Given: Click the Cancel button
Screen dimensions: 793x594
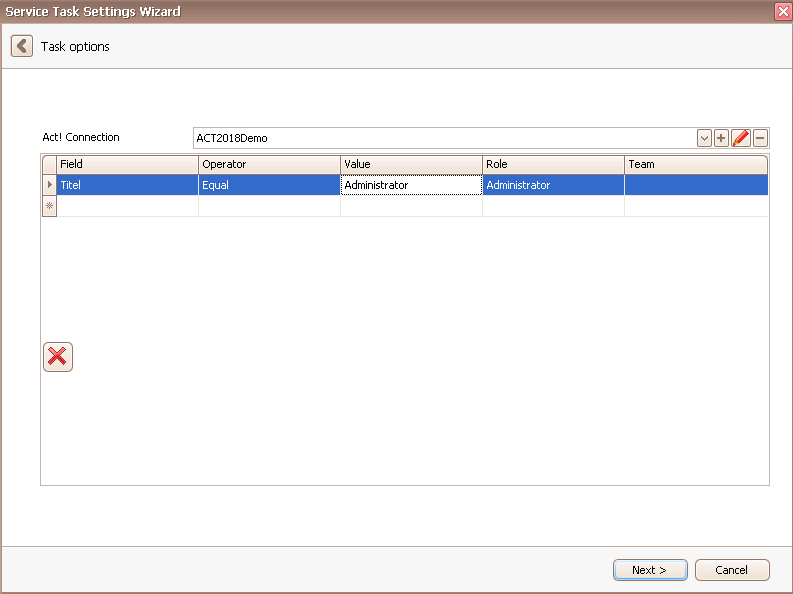Looking at the screenshot, I should (x=732, y=570).
